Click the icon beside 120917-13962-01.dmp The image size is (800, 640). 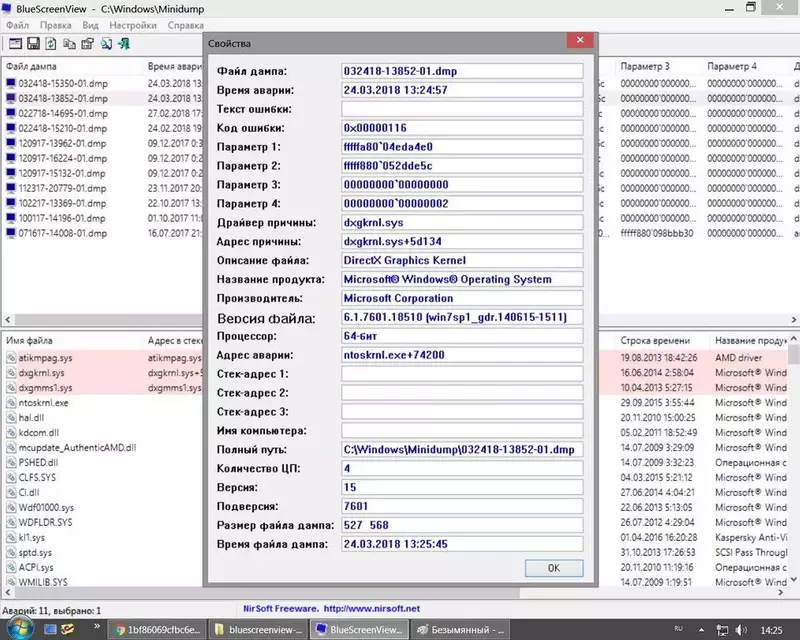[x=11, y=143]
